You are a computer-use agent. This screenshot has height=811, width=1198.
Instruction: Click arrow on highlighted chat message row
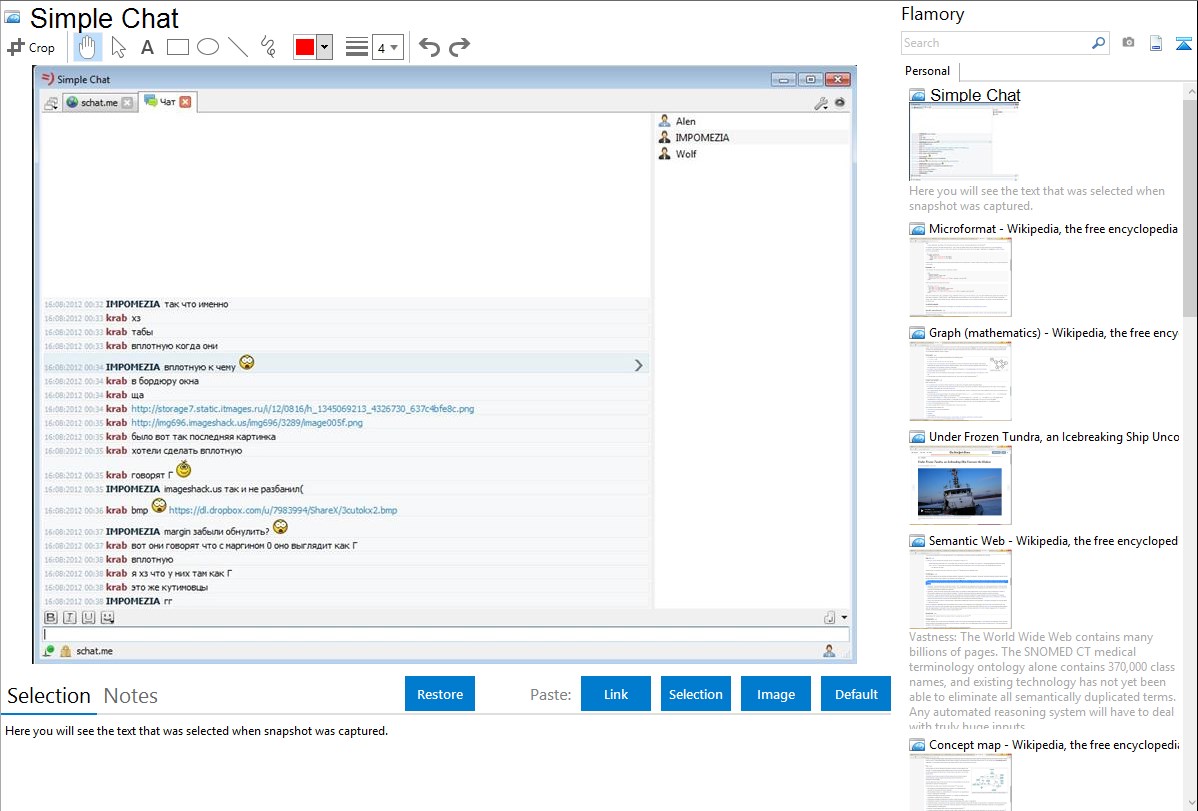tap(638, 365)
